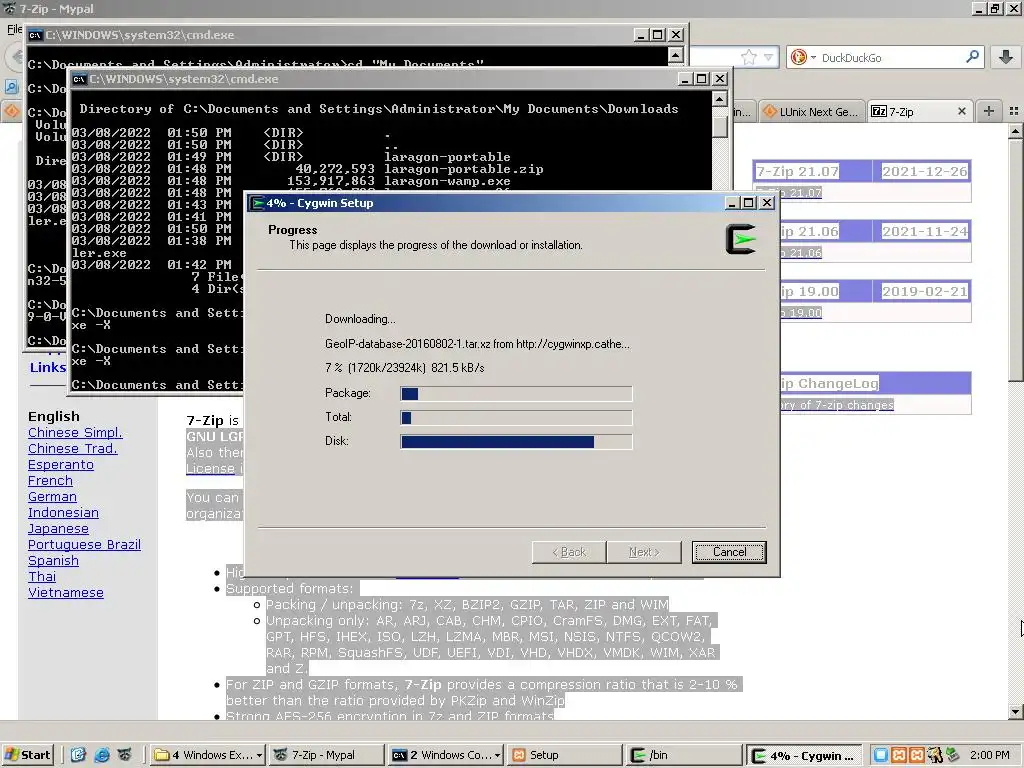
Task: Switch language to French
Action: [x=50, y=481]
